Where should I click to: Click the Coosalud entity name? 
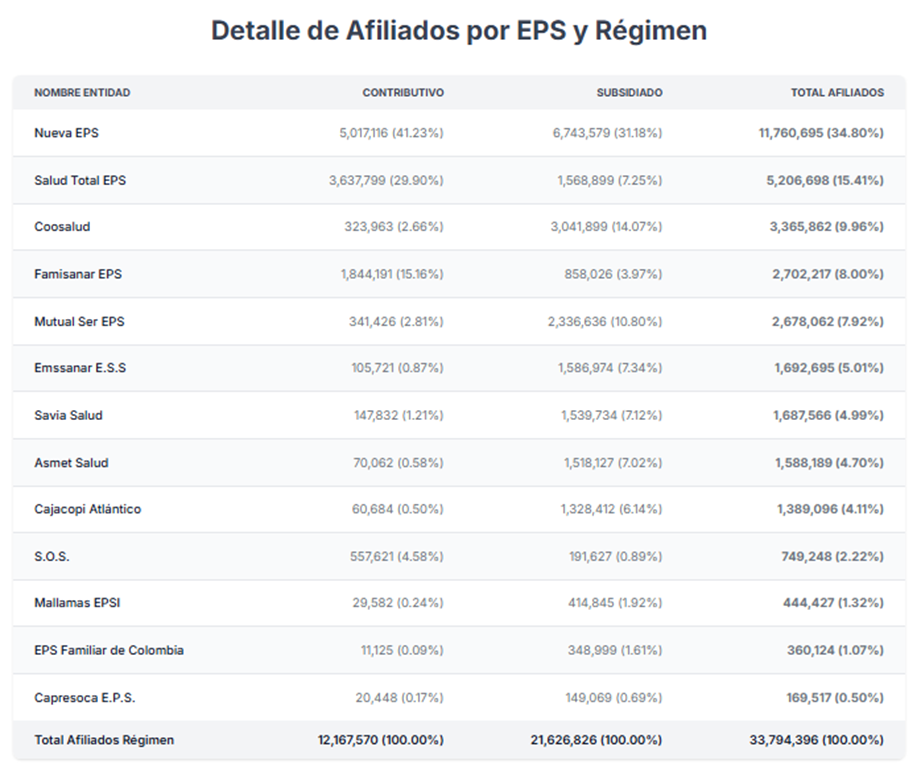(x=62, y=227)
